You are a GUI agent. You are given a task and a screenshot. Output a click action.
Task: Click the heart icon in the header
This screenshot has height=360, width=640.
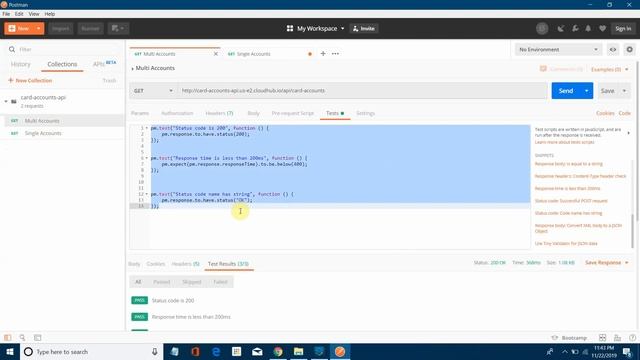[602, 29]
